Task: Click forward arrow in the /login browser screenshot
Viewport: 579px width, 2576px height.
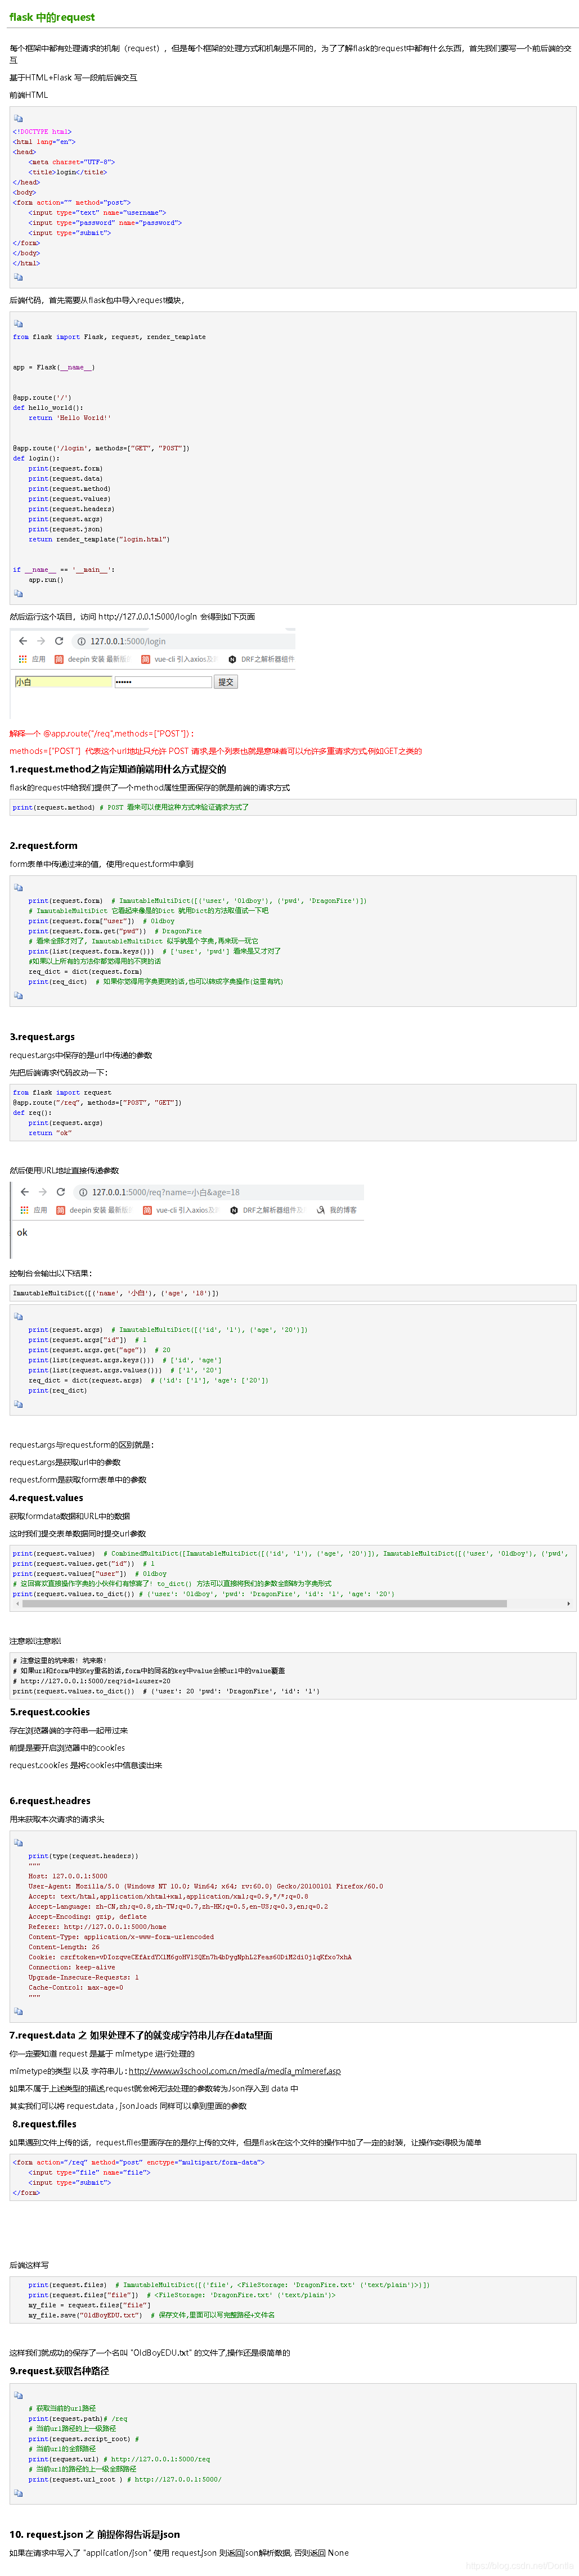Action: point(41,641)
